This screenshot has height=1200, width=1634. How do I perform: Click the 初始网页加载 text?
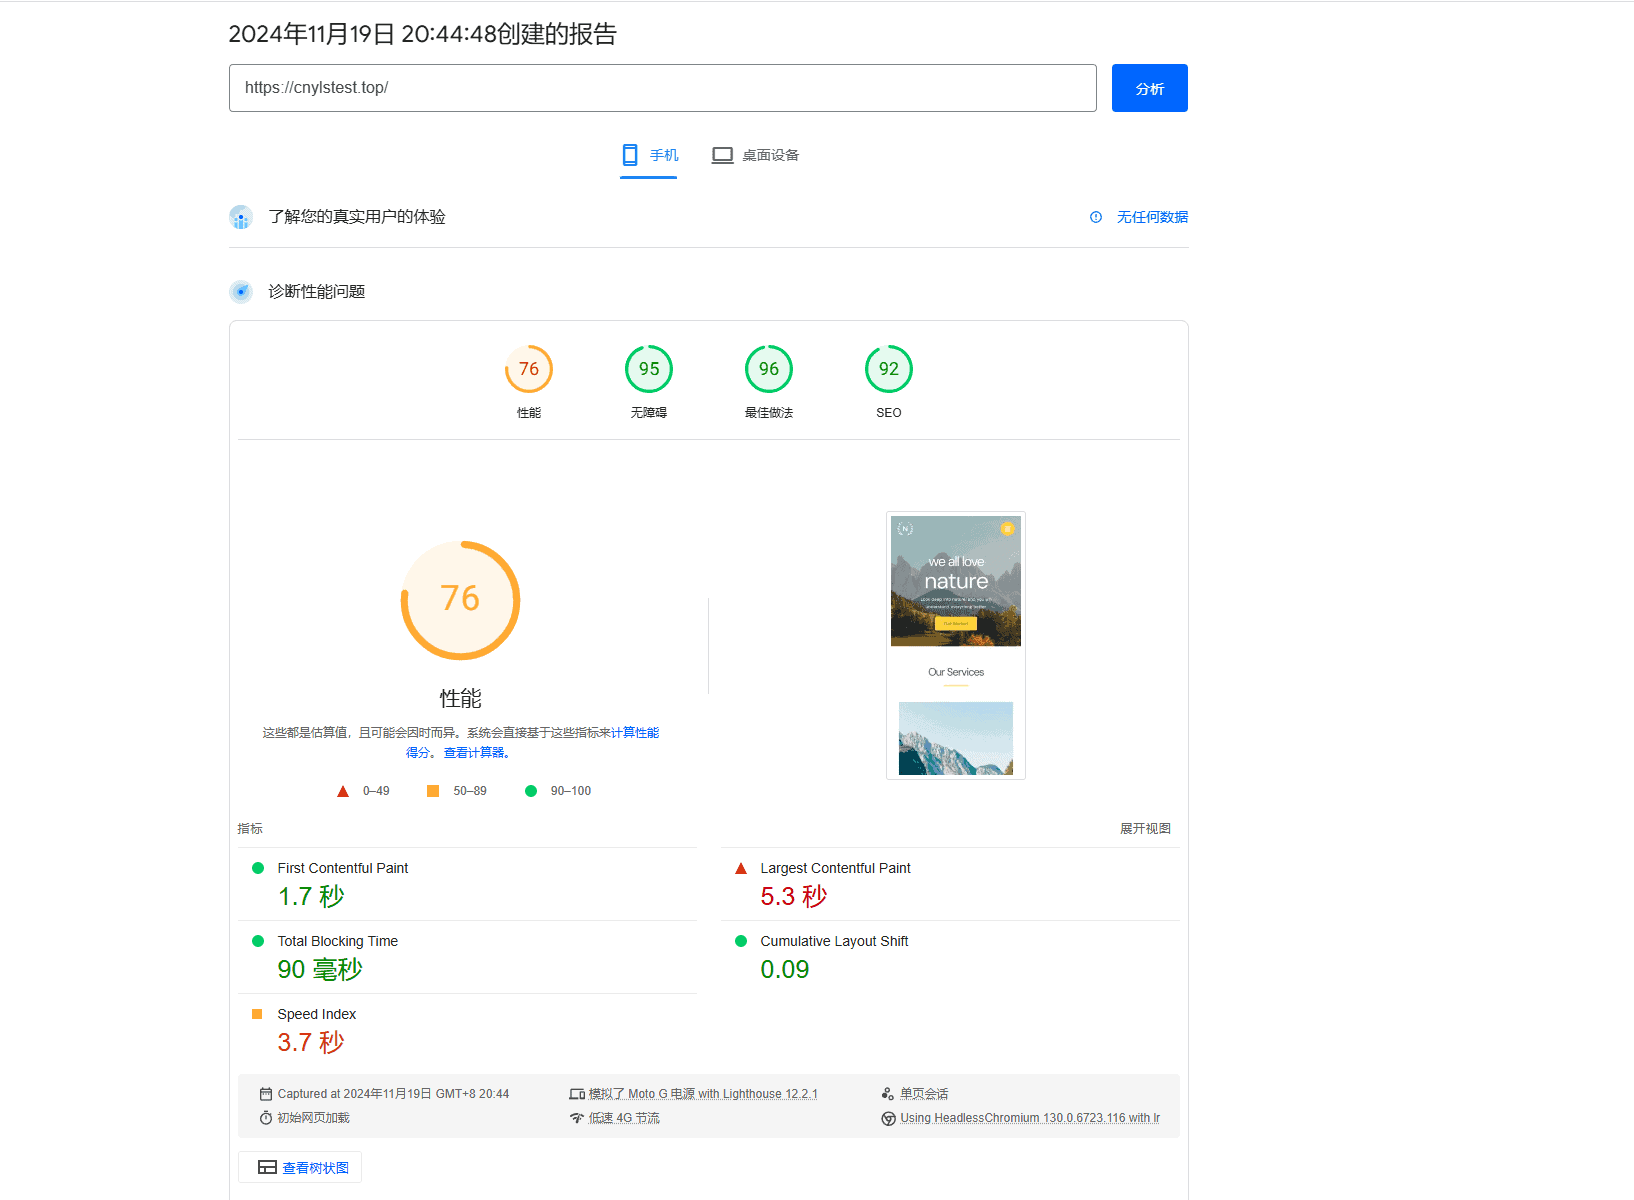pos(314,1118)
